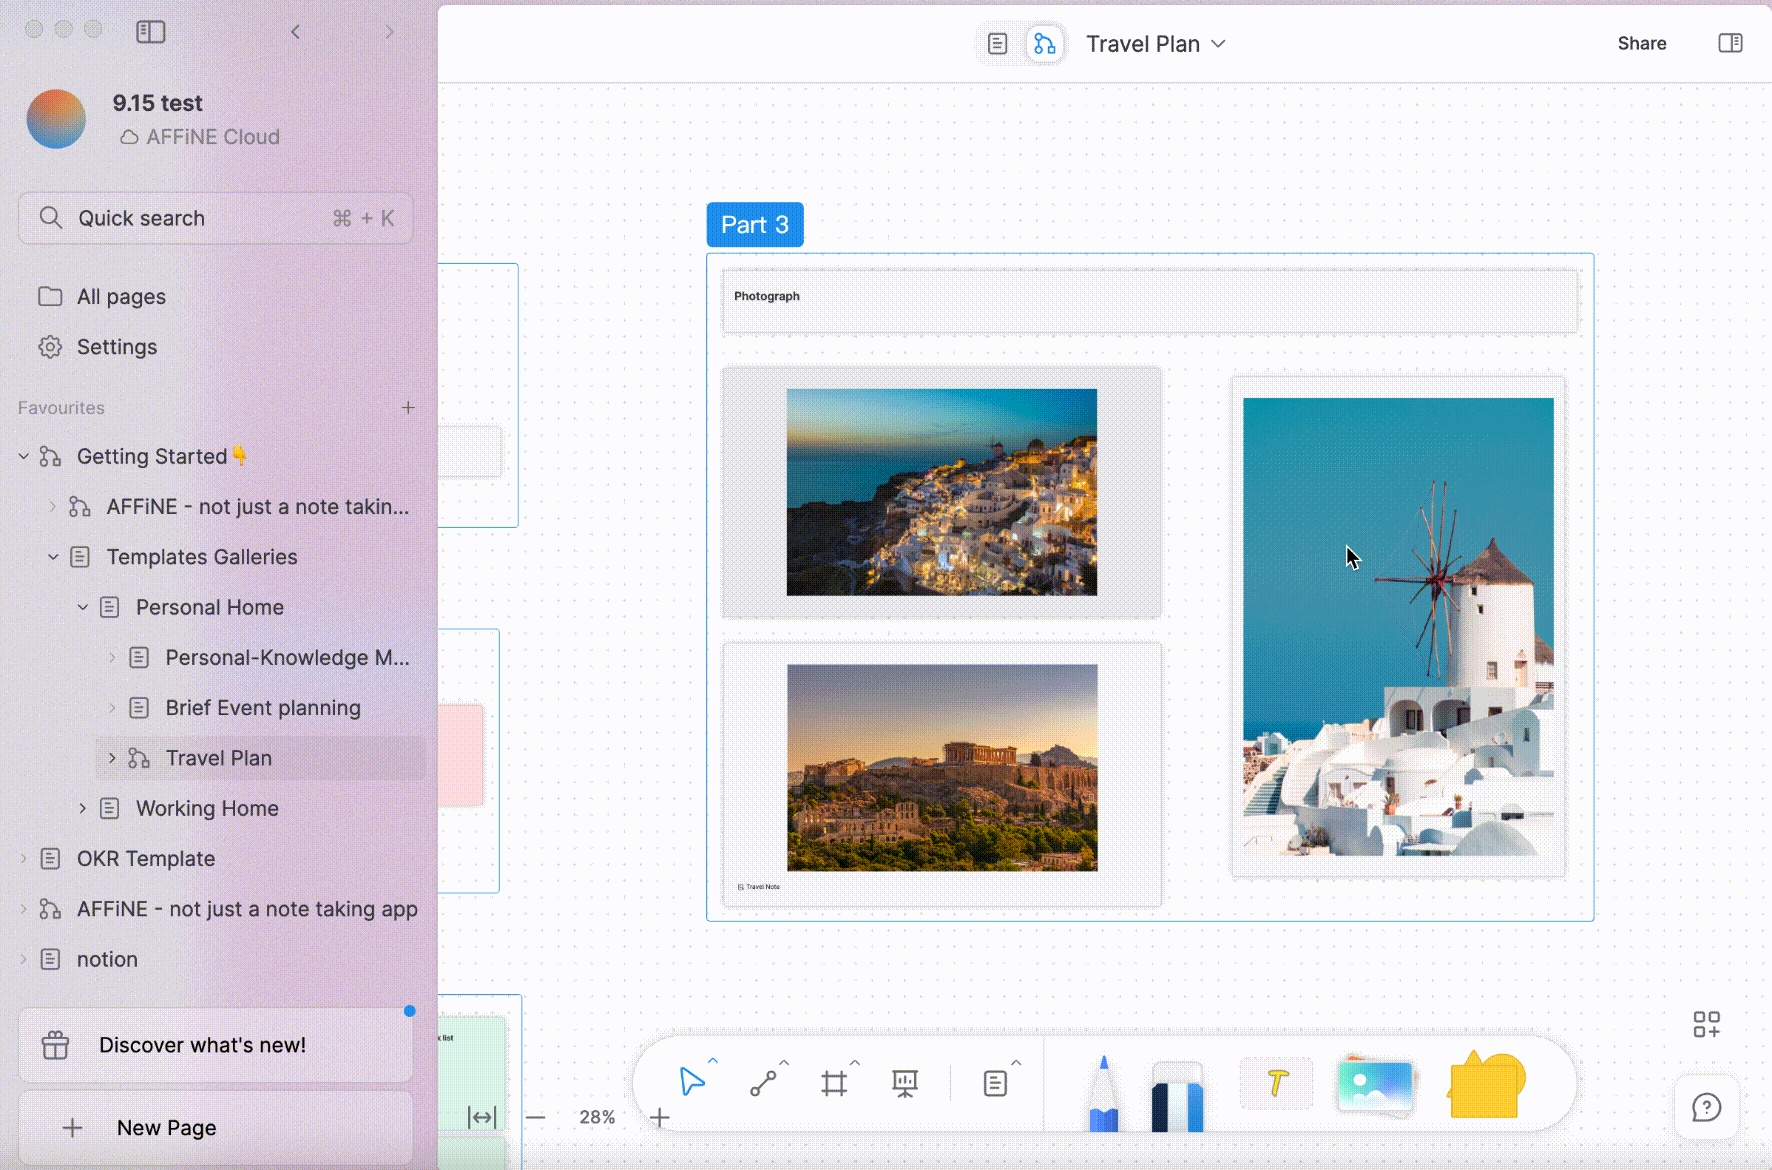Collapse the left sidebar

click(151, 31)
